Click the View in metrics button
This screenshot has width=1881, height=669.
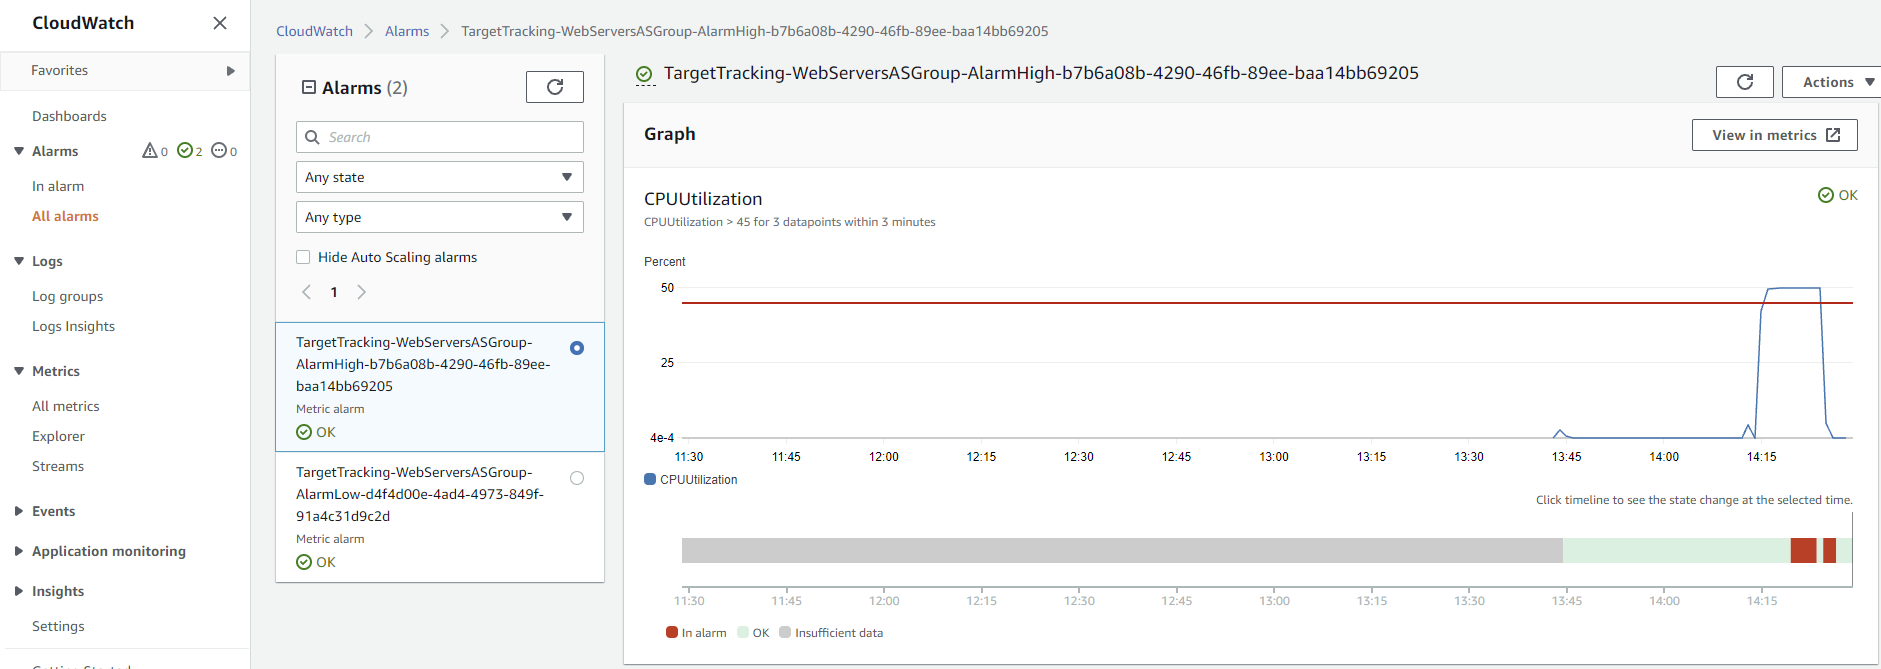pos(1774,135)
